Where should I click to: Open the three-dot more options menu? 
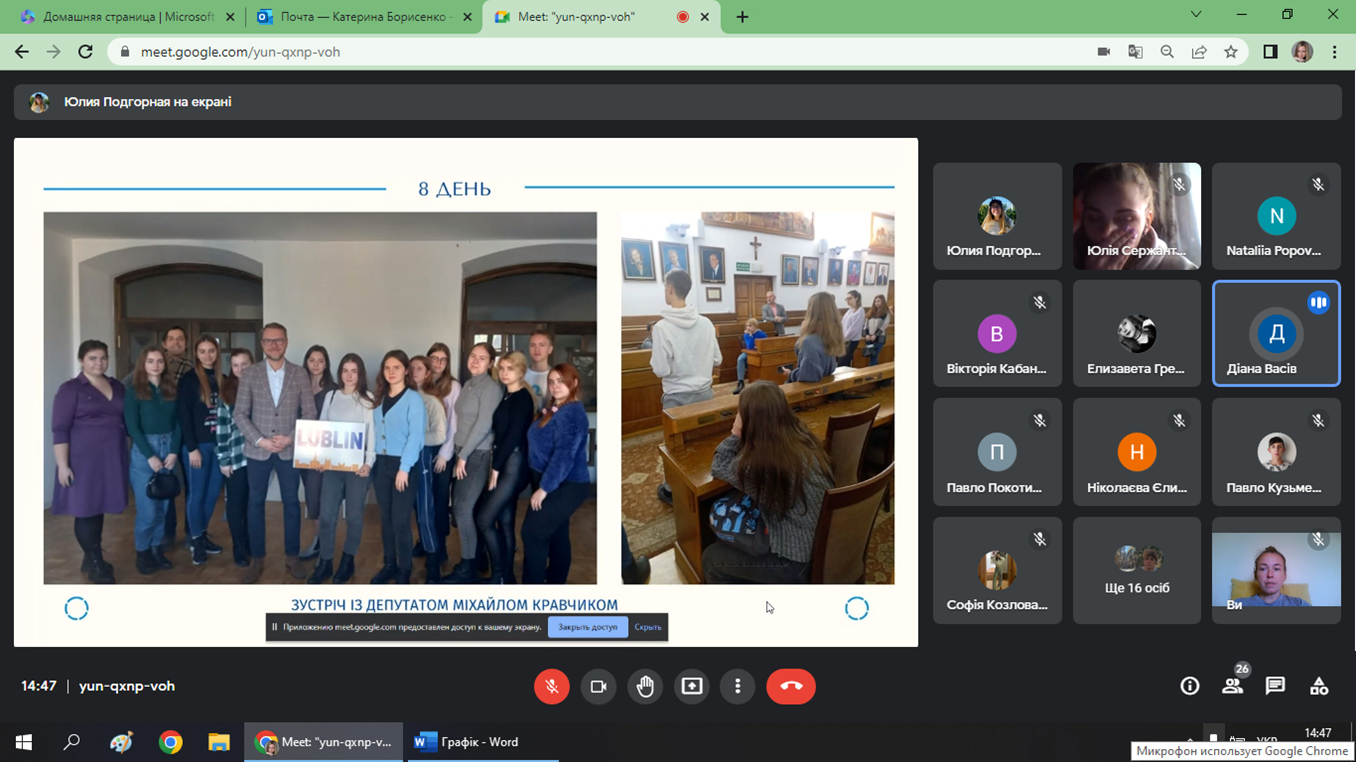737,686
